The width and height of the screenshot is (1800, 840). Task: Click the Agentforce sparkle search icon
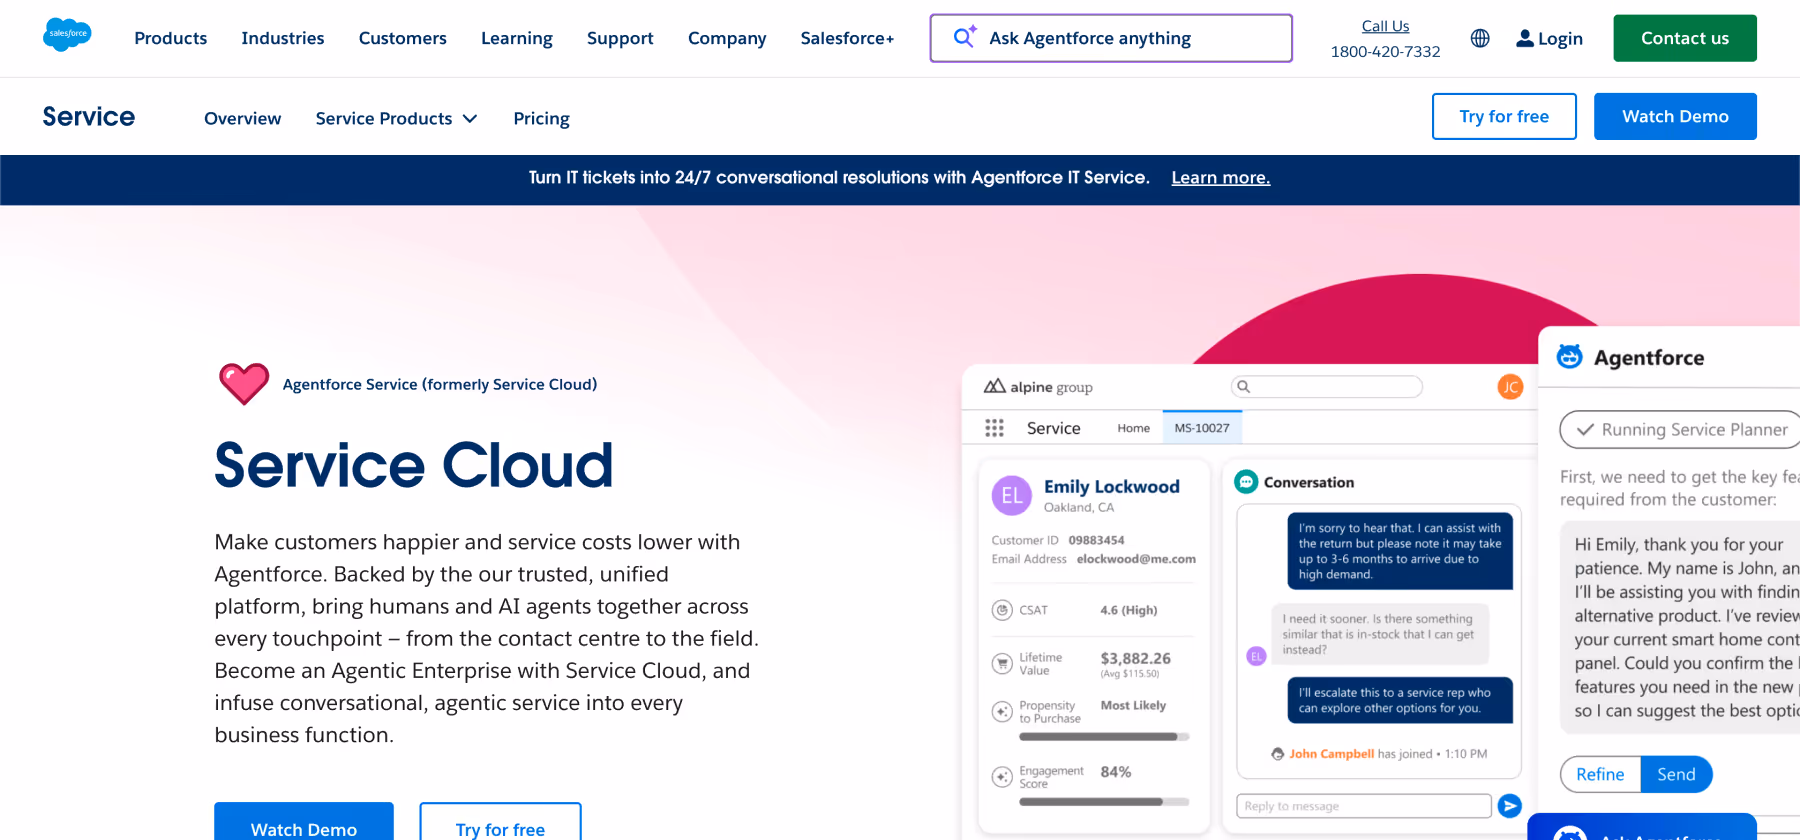click(x=964, y=37)
